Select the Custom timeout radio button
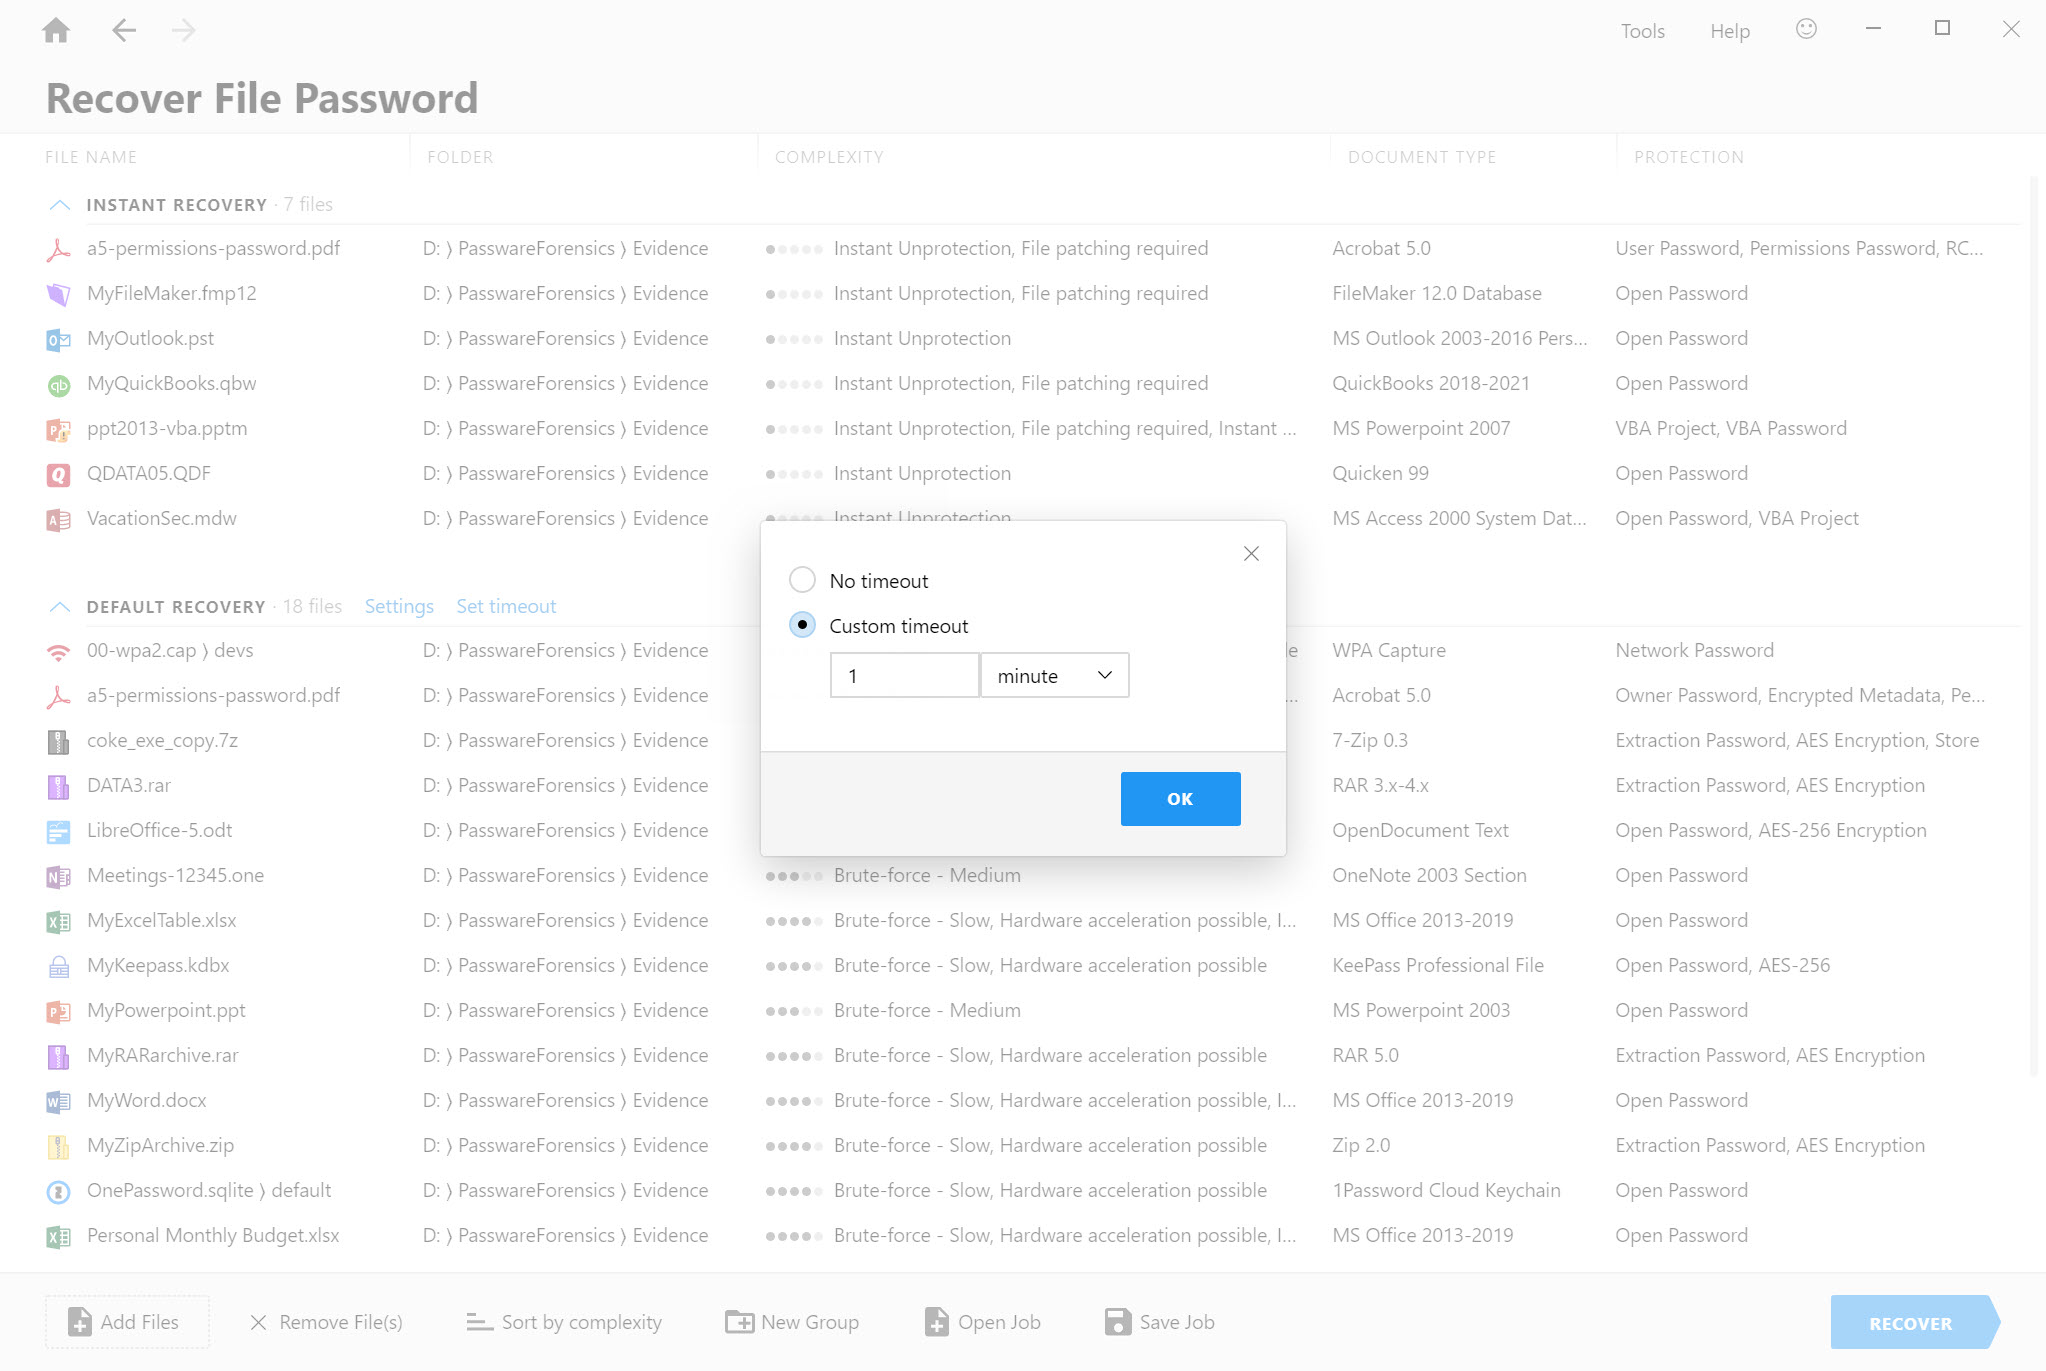The height and width of the screenshot is (1371, 2046). [x=802, y=624]
